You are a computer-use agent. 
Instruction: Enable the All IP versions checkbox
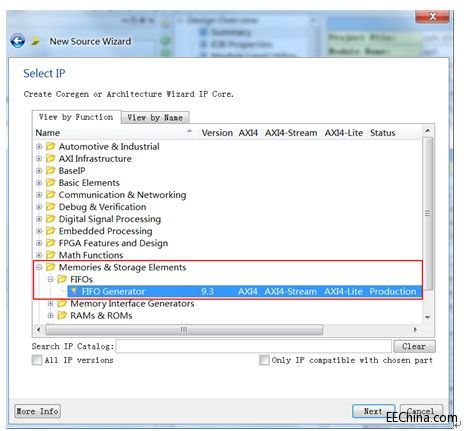click(x=37, y=360)
